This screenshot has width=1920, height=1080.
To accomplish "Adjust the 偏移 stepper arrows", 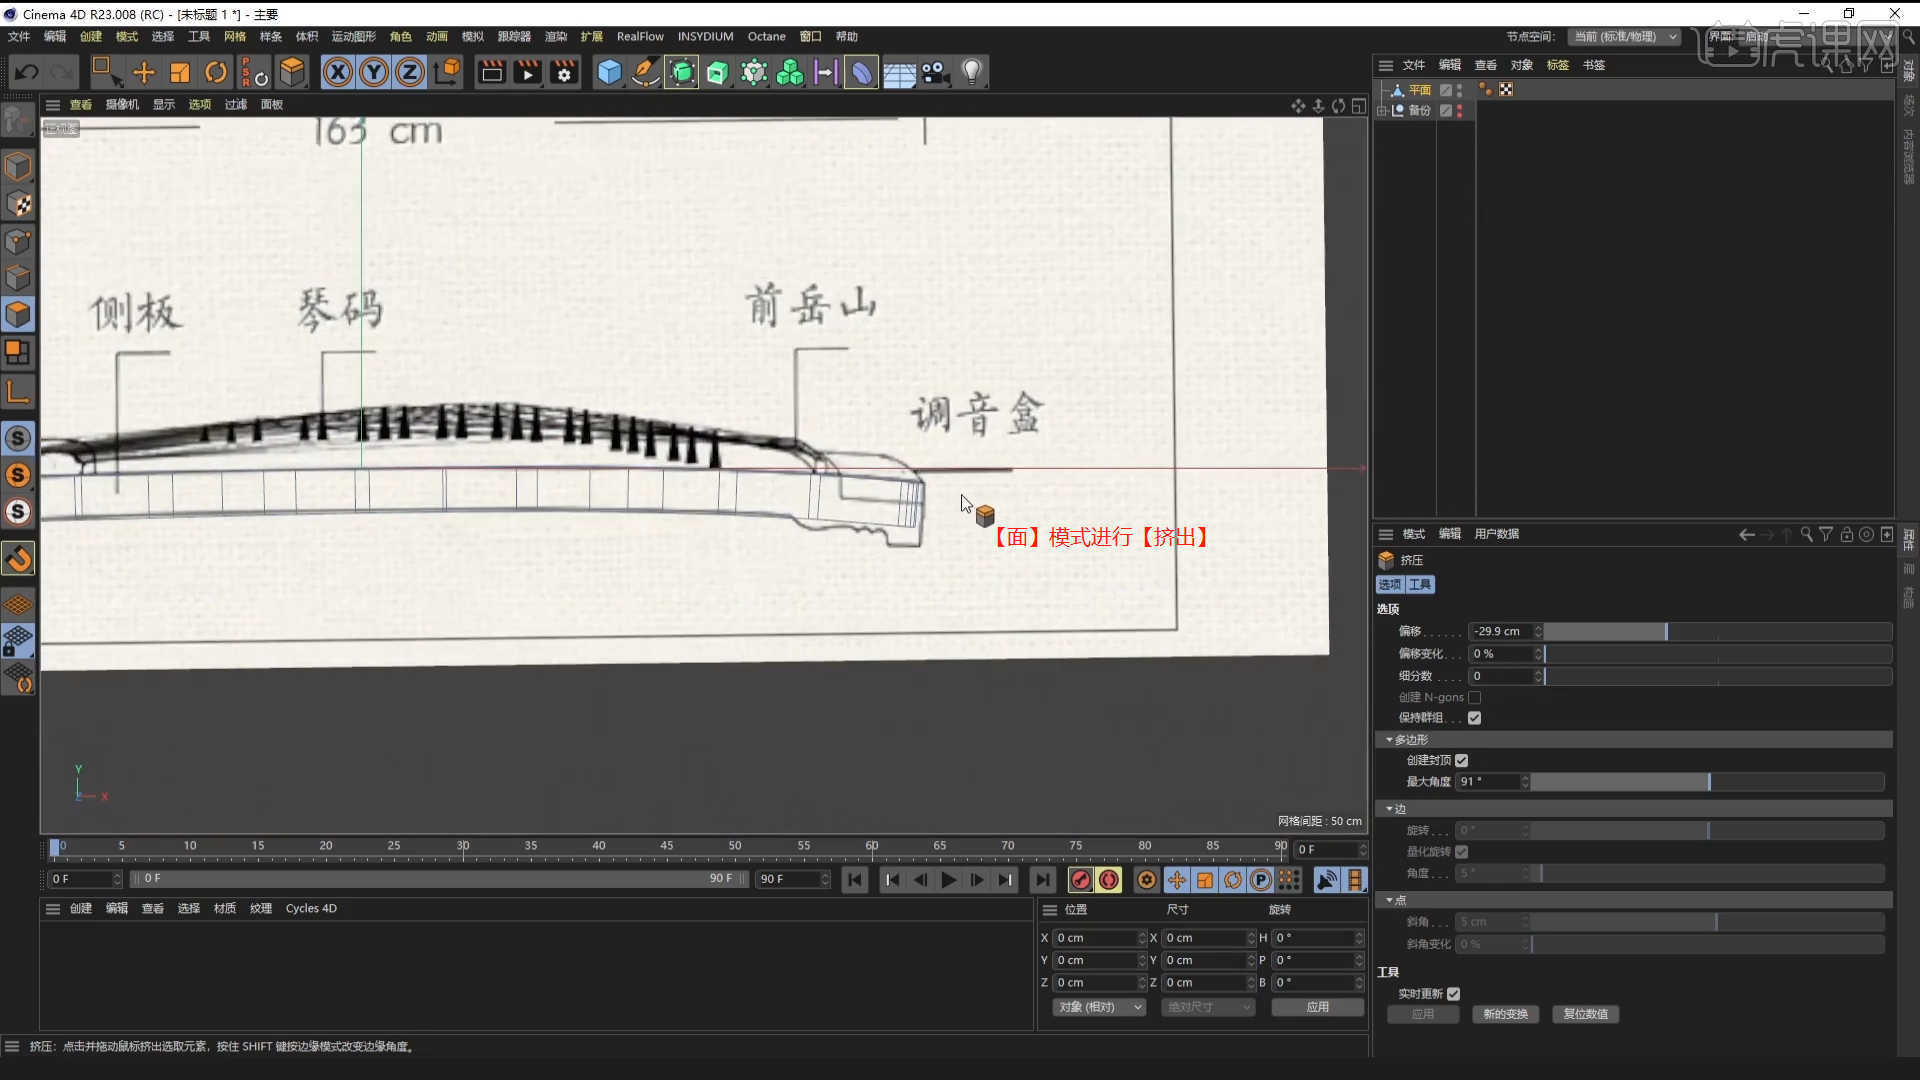I will [1538, 632].
